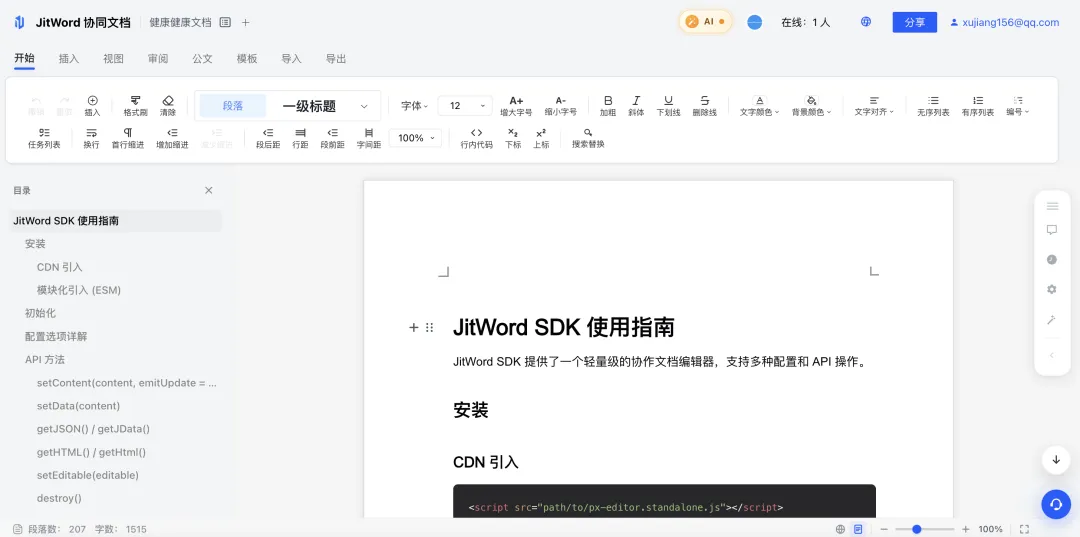Viewport: 1080px width, 537px height.
Task: Switch to the Import (导入) tab
Action: click(291, 59)
